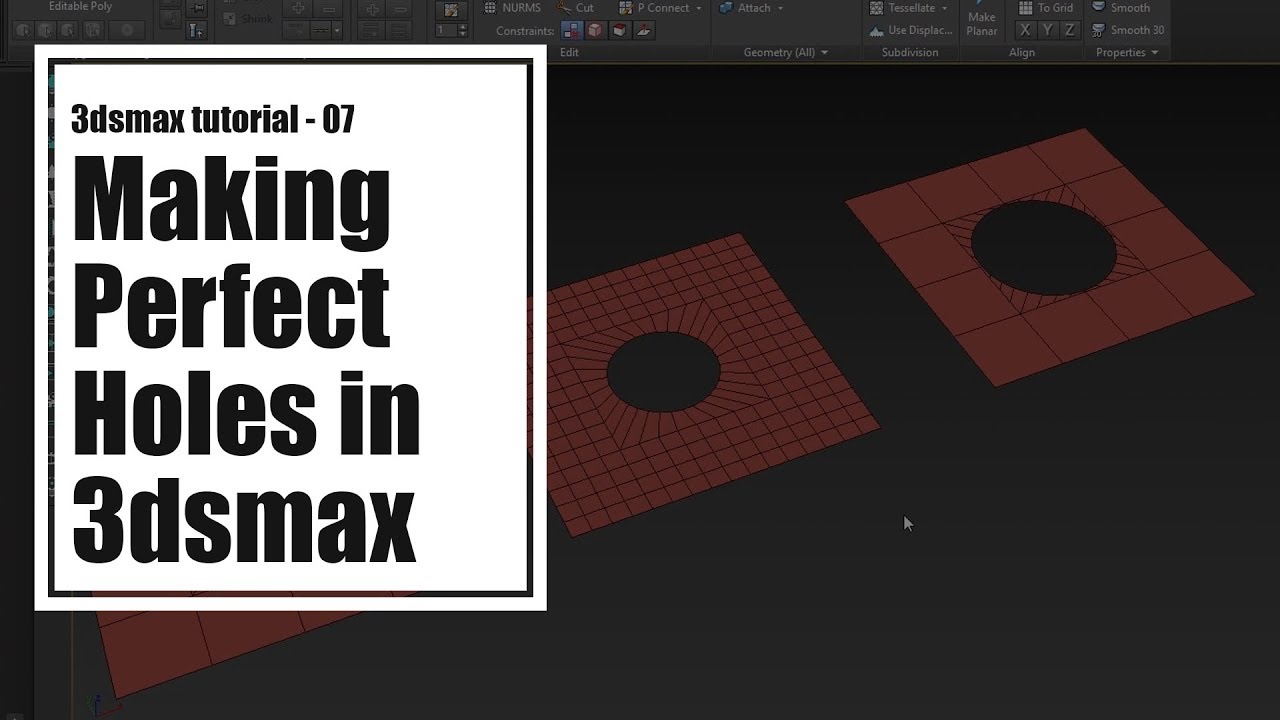Click the Shrink selection button
The image size is (1280, 720).
pyautogui.click(x=248, y=19)
